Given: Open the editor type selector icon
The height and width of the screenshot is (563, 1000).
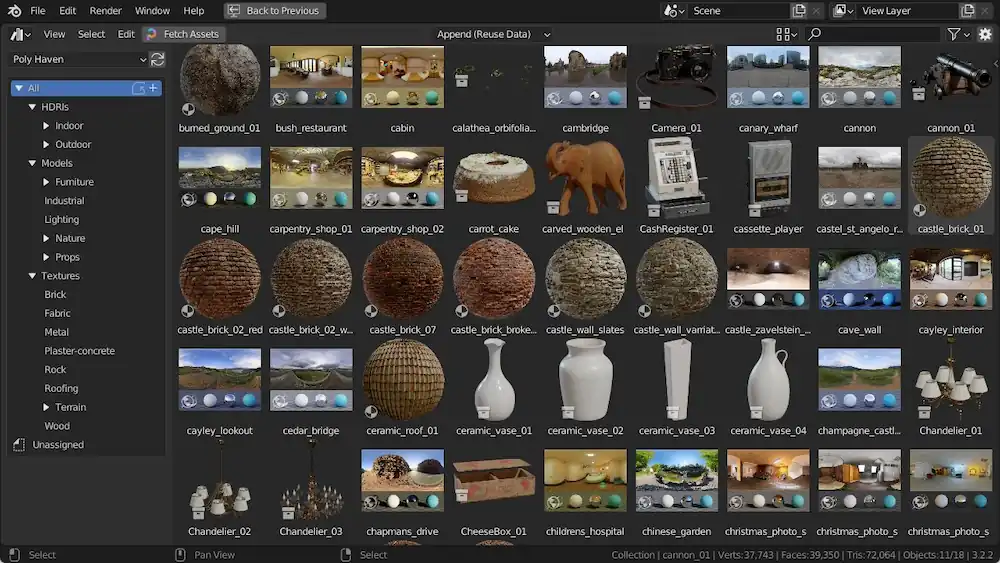Looking at the screenshot, I should pyautogui.click(x=20, y=34).
